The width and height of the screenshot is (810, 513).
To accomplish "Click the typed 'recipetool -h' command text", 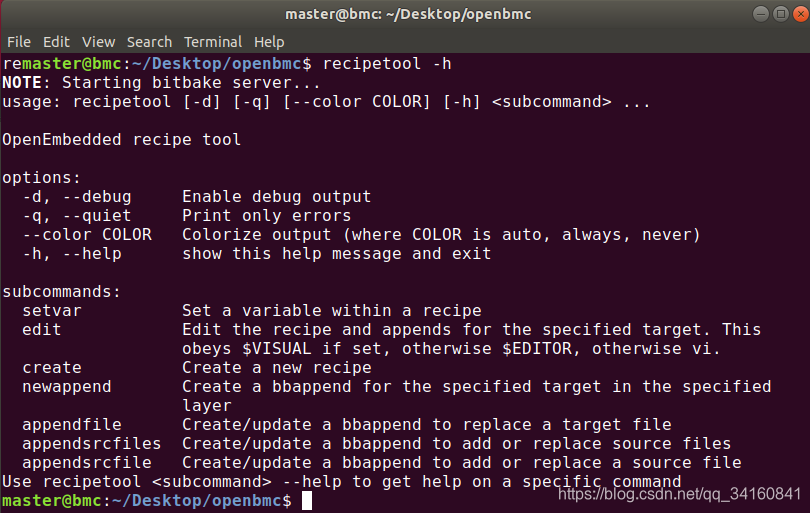I will click(x=387, y=64).
